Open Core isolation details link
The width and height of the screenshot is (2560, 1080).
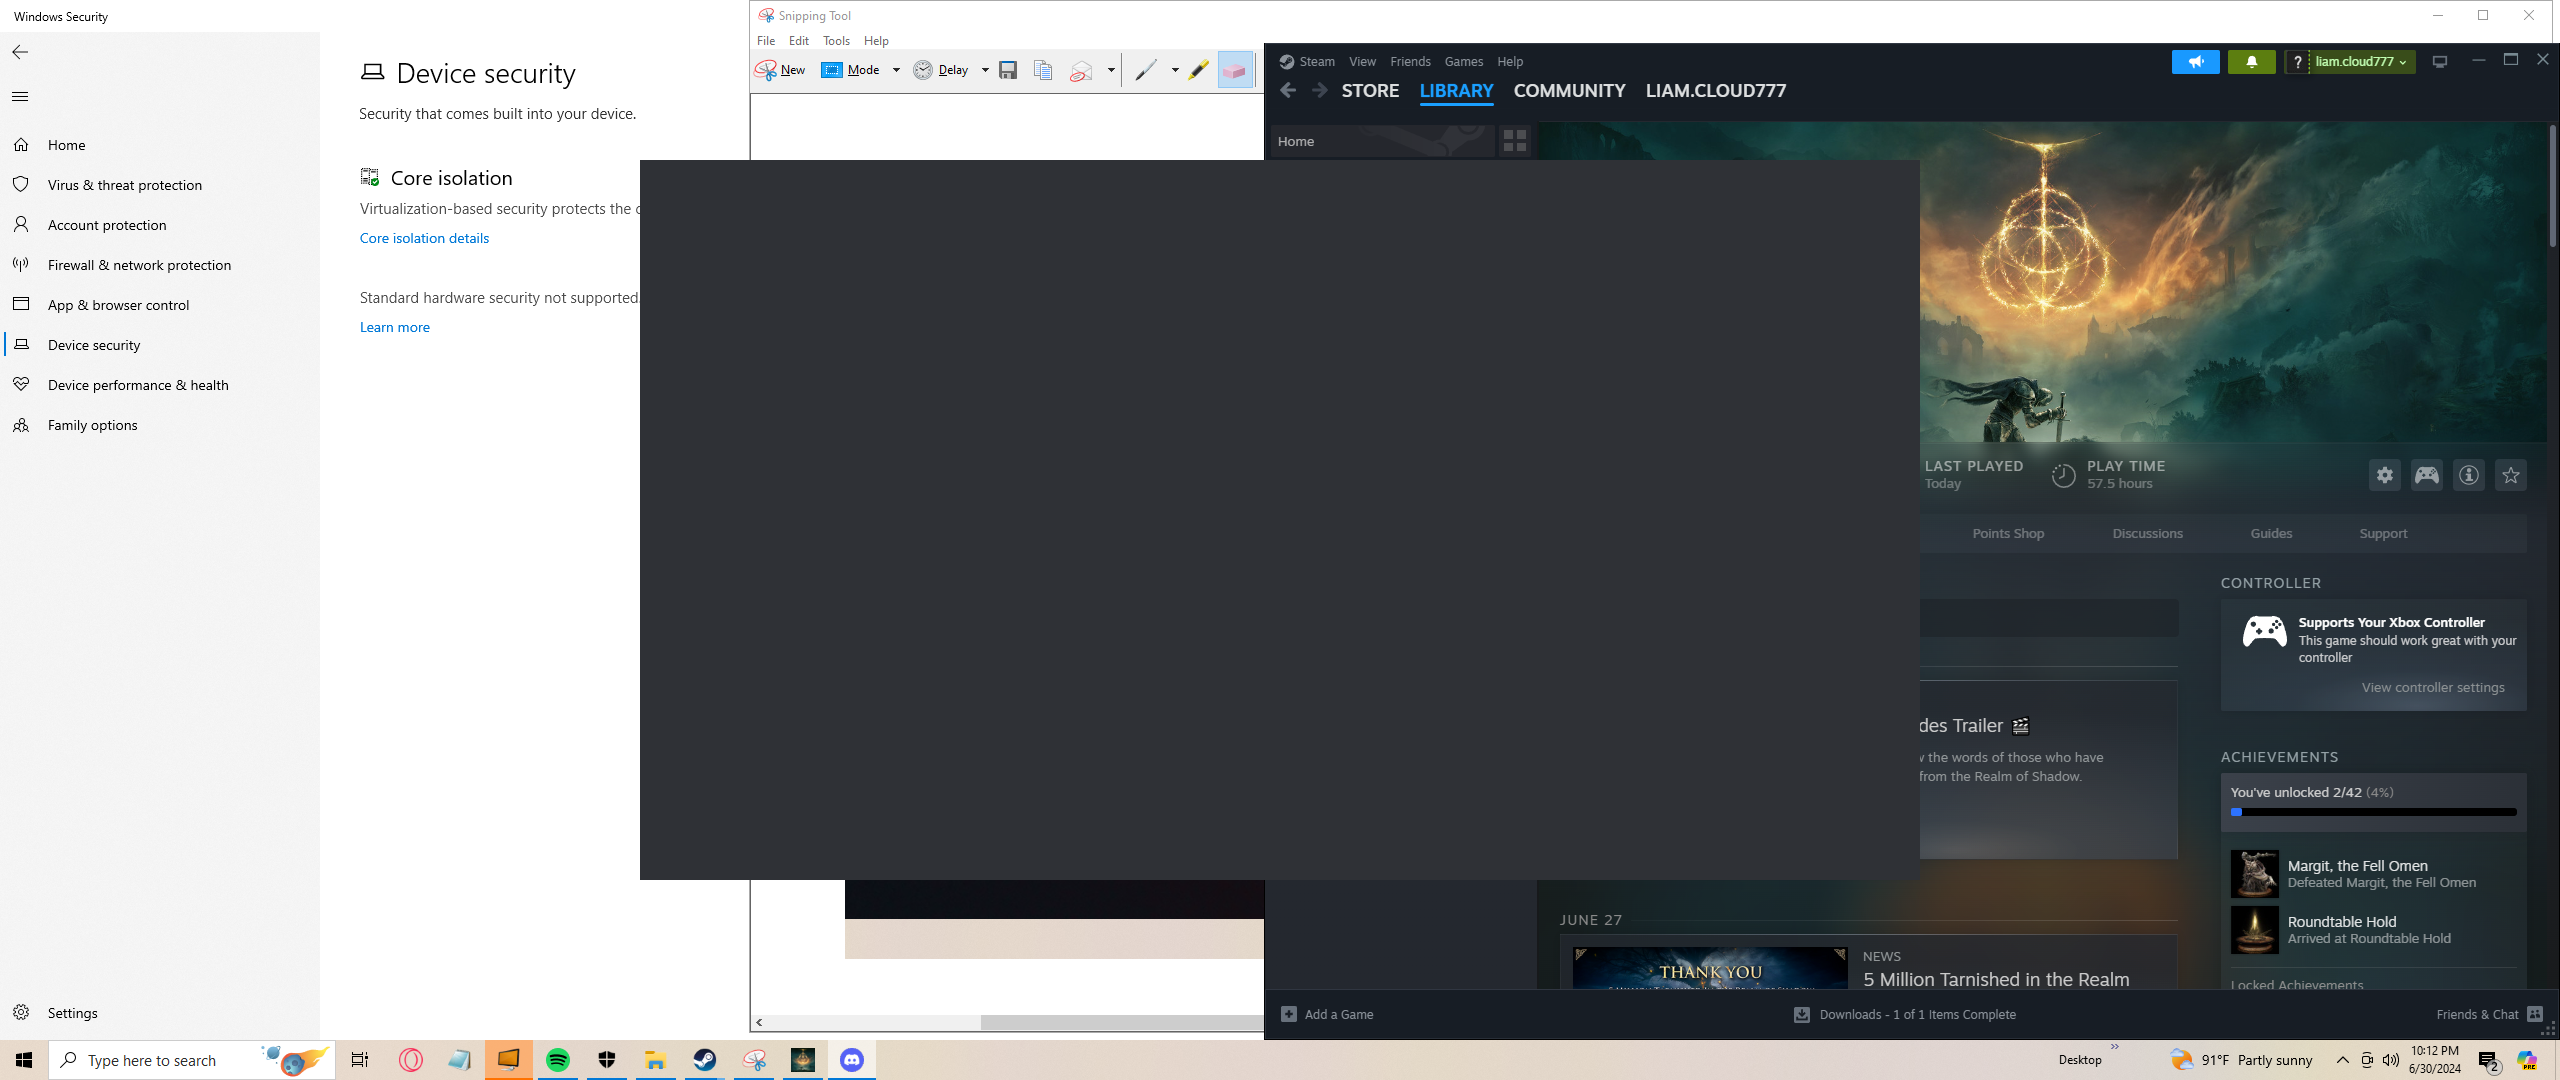pos(424,238)
